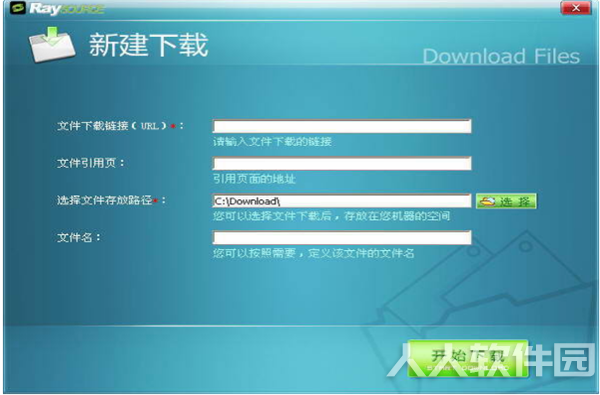Click the Download Files heading text
600x395 pixels.
(x=501, y=56)
